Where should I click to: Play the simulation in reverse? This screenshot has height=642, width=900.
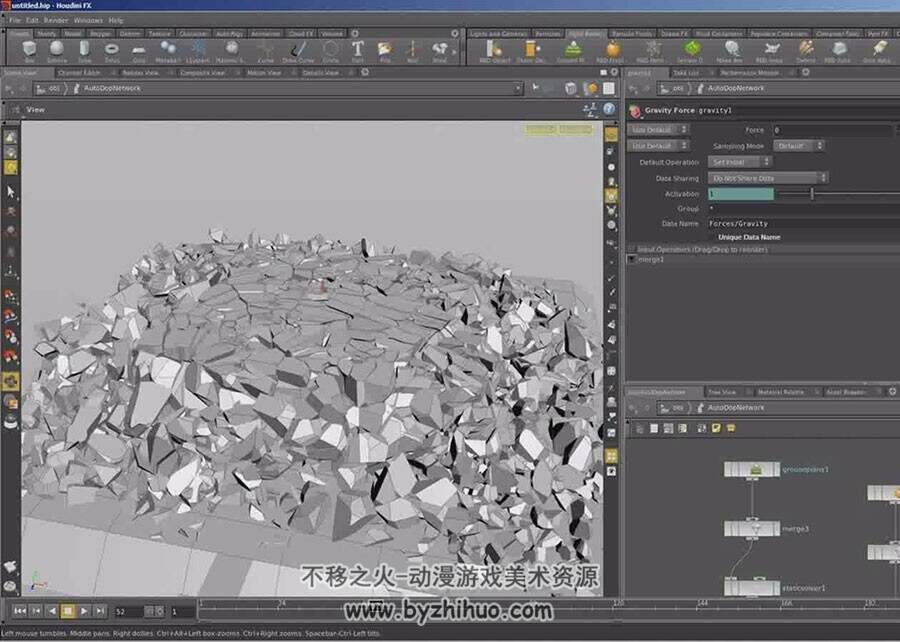click(x=52, y=611)
